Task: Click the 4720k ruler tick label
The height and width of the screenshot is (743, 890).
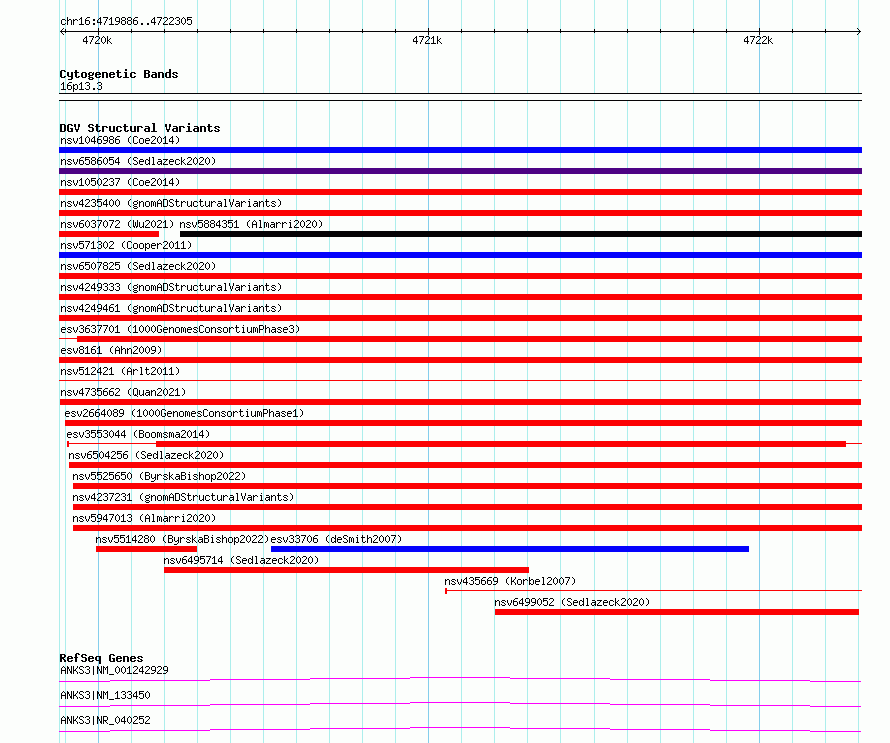Action: tap(97, 40)
